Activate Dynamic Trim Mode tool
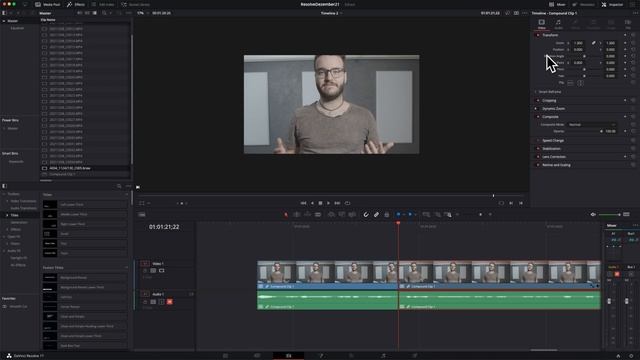The width and height of the screenshot is (640, 360). 307,215
